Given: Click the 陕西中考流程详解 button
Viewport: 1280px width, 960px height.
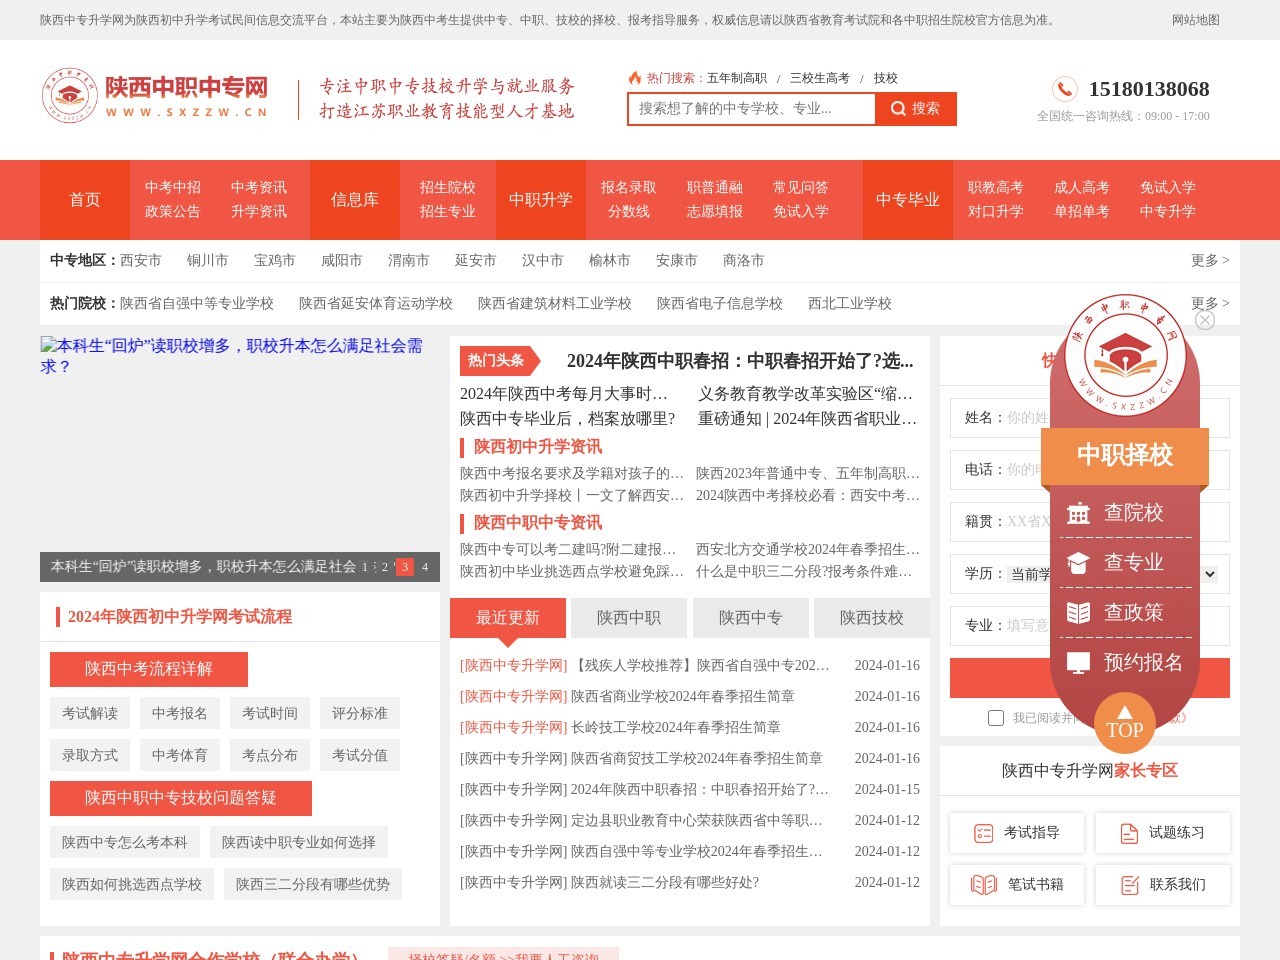Looking at the screenshot, I should click(x=149, y=669).
